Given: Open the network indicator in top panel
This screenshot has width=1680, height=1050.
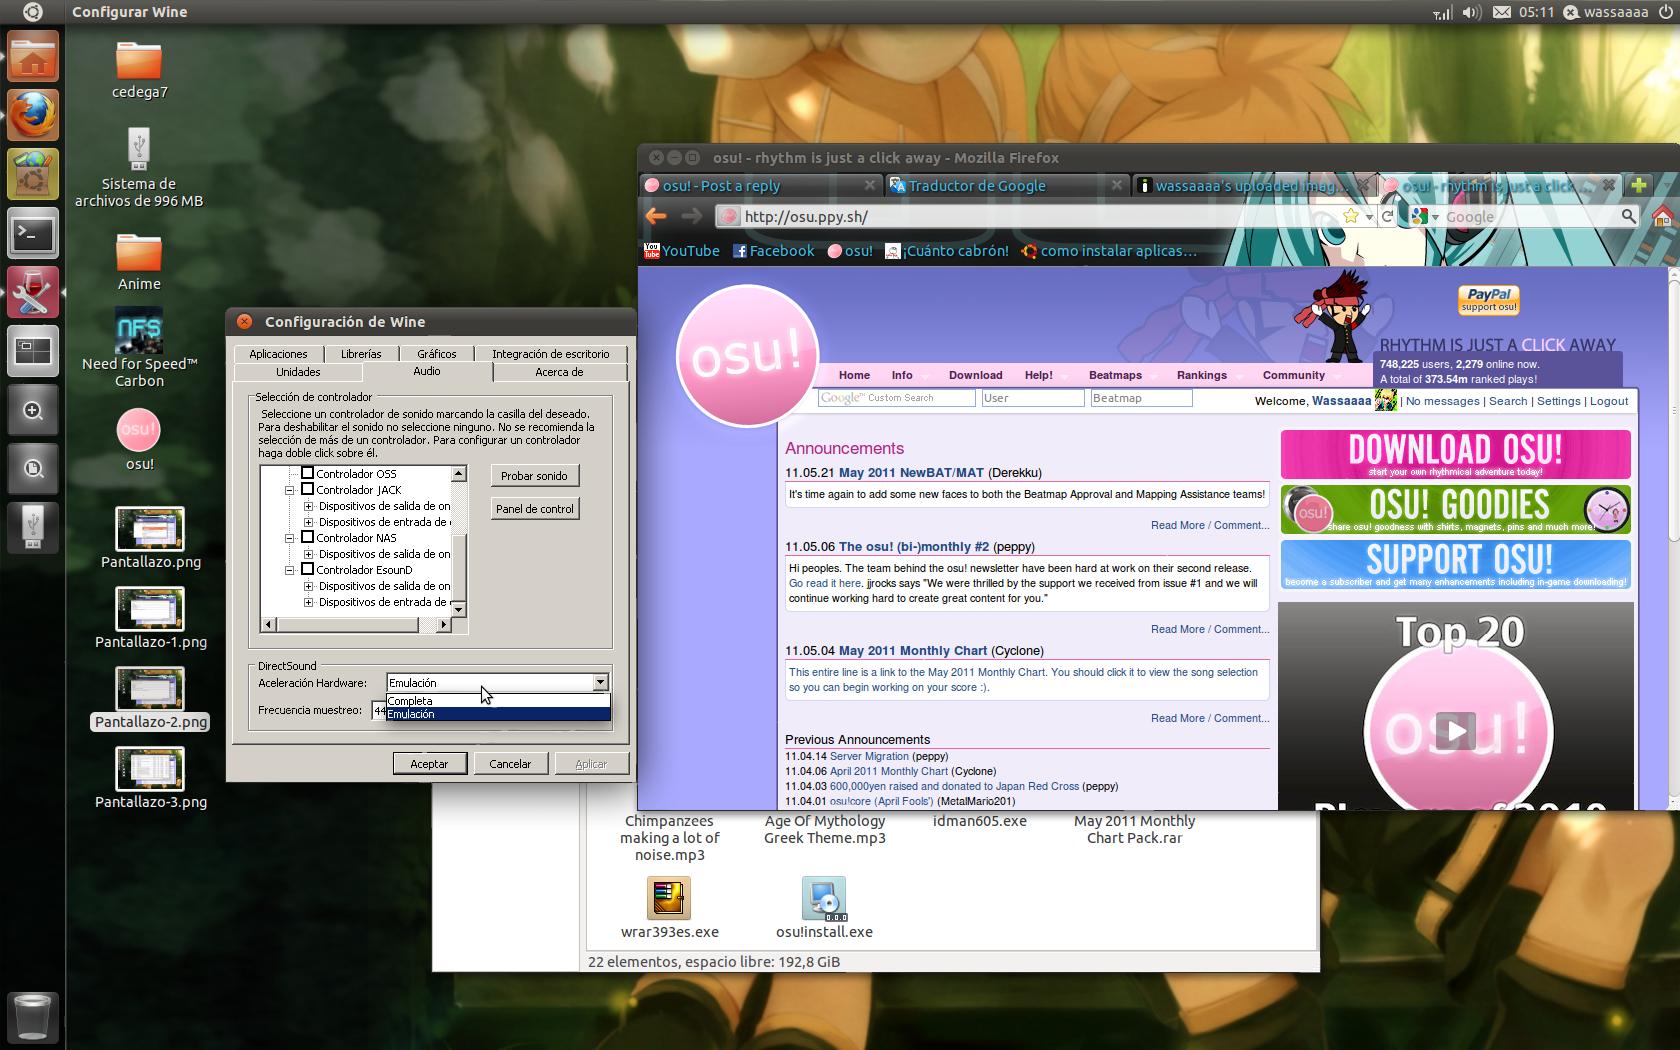Looking at the screenshot, I should coord(1442,13).
